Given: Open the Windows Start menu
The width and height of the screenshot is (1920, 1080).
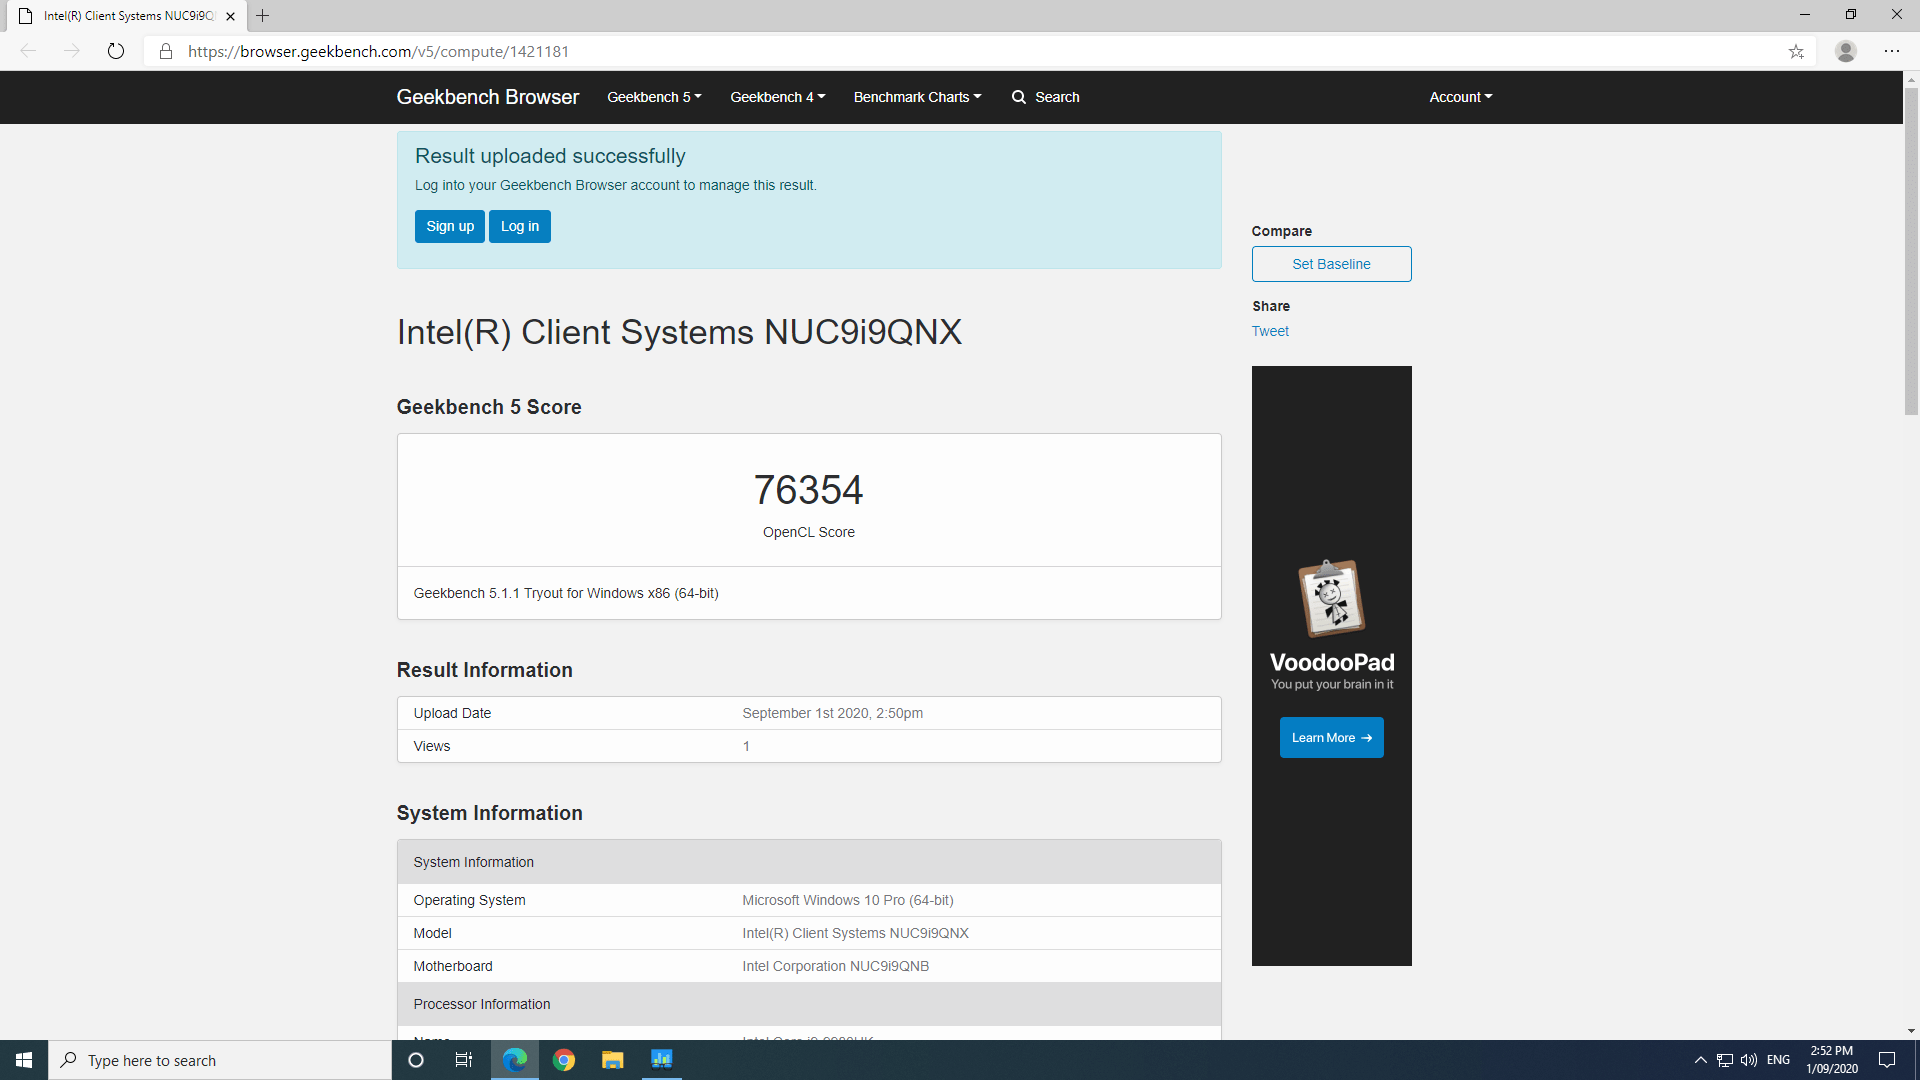Looking at the screenshot, I should [x=24, y=1060].
